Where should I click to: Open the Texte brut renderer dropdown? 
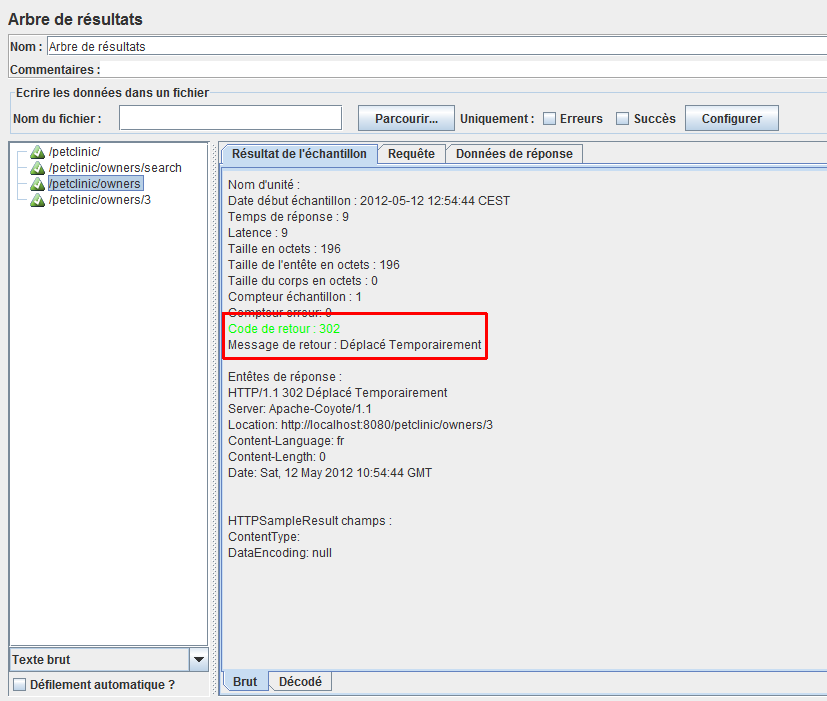point(198,660)
